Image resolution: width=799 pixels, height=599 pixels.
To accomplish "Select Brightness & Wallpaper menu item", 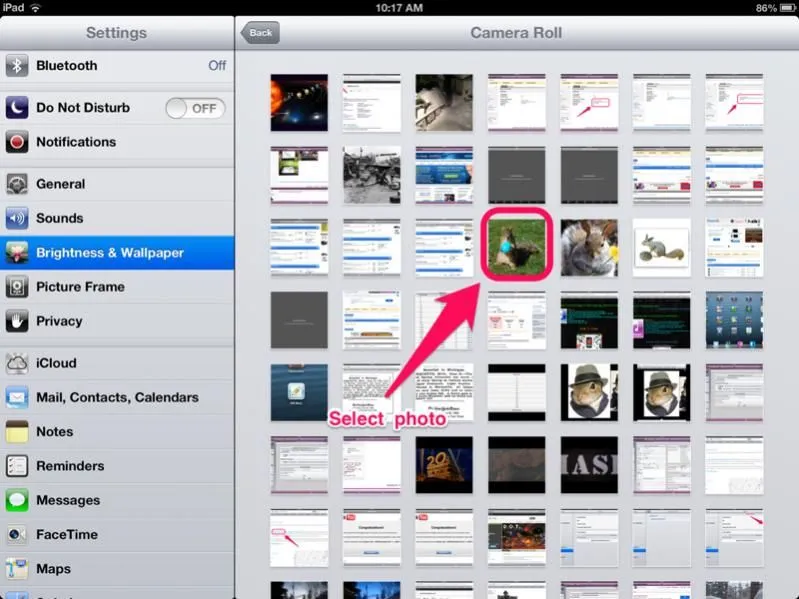I will click(110, 253).
